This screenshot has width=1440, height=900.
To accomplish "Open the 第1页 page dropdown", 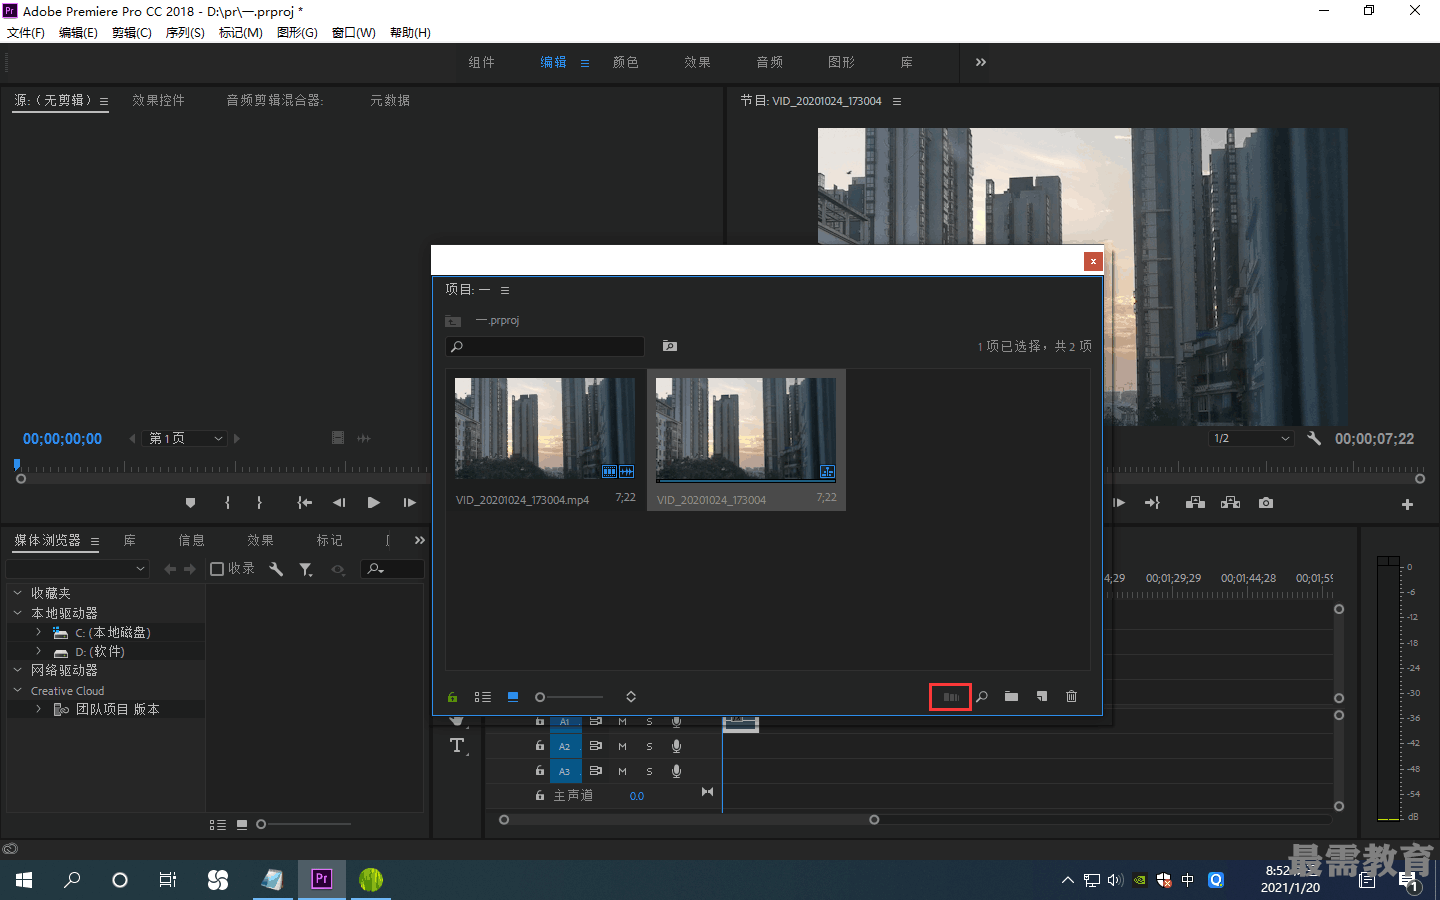I will point(185,438).
